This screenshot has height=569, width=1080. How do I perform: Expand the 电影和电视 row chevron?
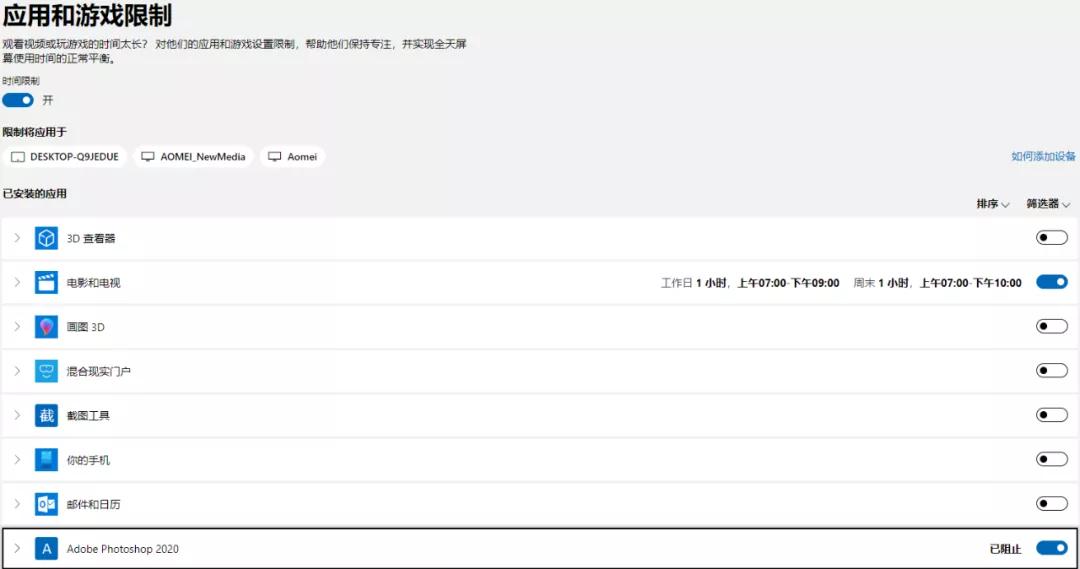tap(17, 282)
